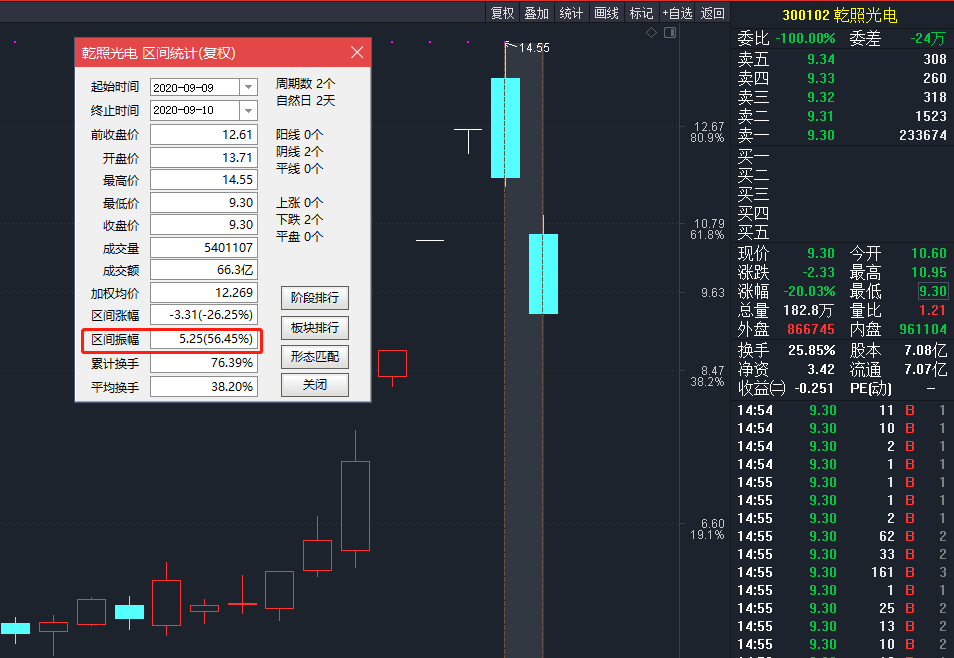Viewport: 954px width, 658px height.
Task: Click the 关闭 button in the dialog
Action: pos(315,385)
